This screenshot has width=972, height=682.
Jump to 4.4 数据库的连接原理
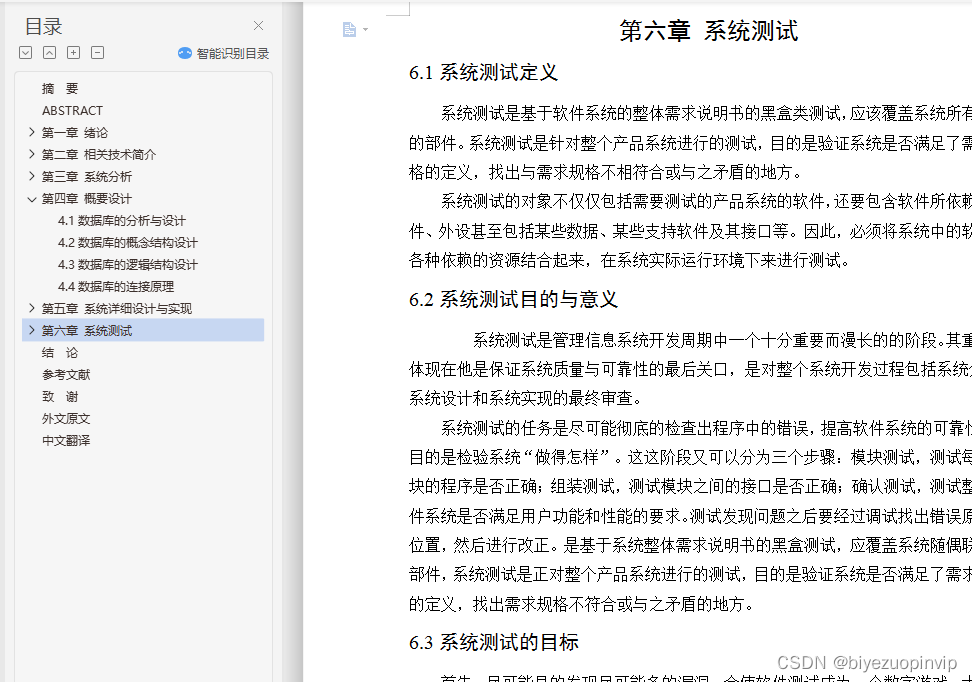(116, 286)
